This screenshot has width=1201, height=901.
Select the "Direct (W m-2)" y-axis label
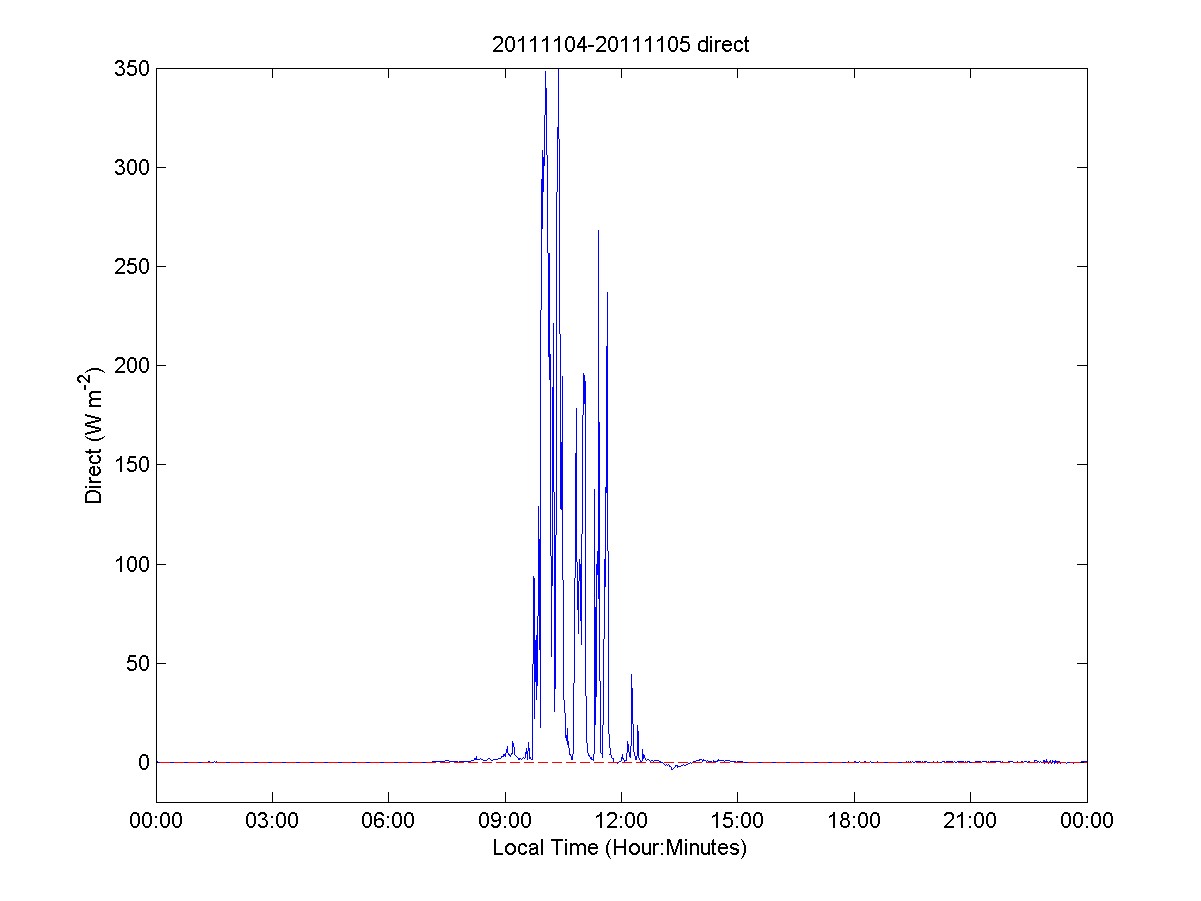coord(95,435)
